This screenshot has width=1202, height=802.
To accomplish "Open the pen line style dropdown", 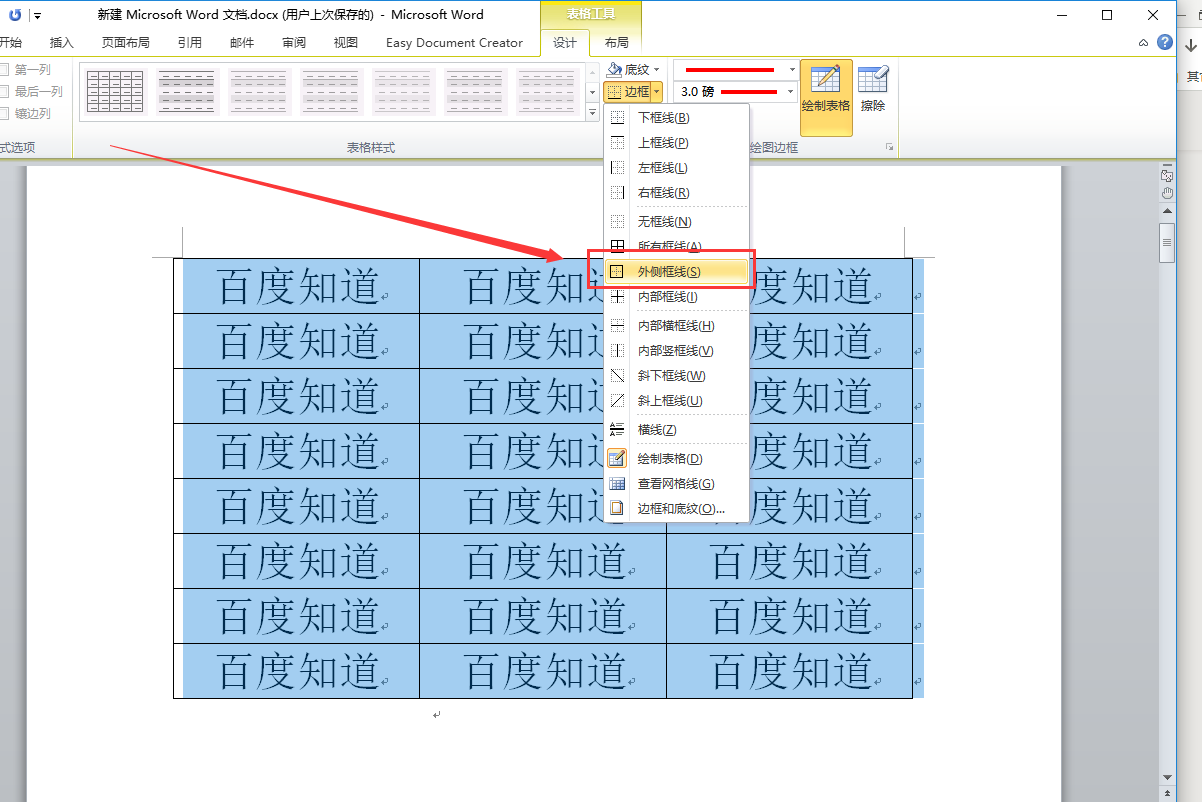I will [x=793, y=70].
